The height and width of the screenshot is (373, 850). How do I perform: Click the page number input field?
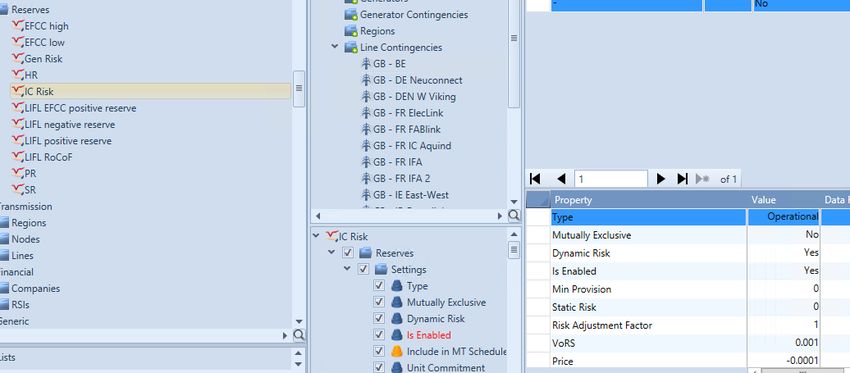click(611, 179)
